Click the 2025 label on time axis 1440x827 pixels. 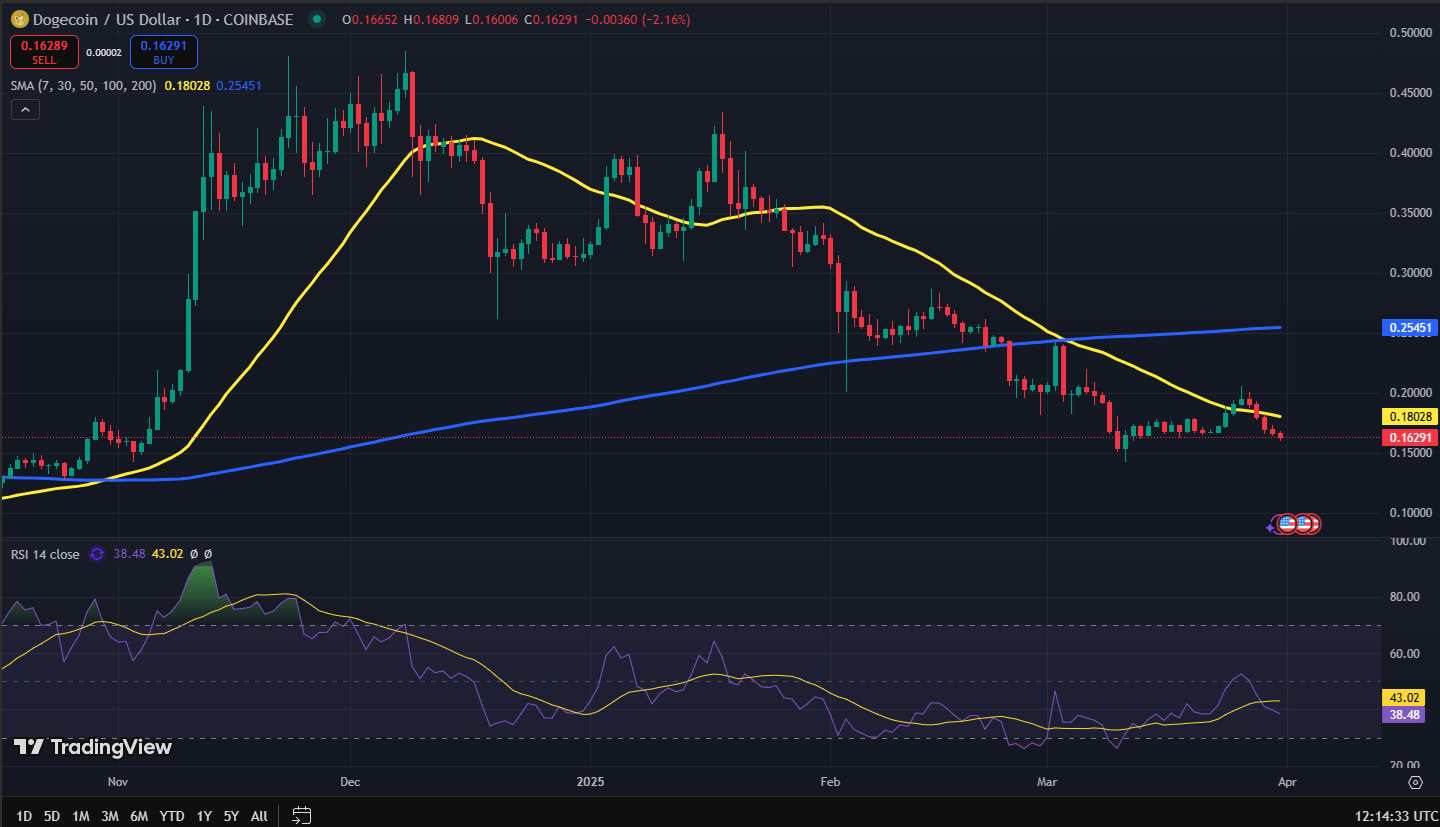[x=588, y=782]
